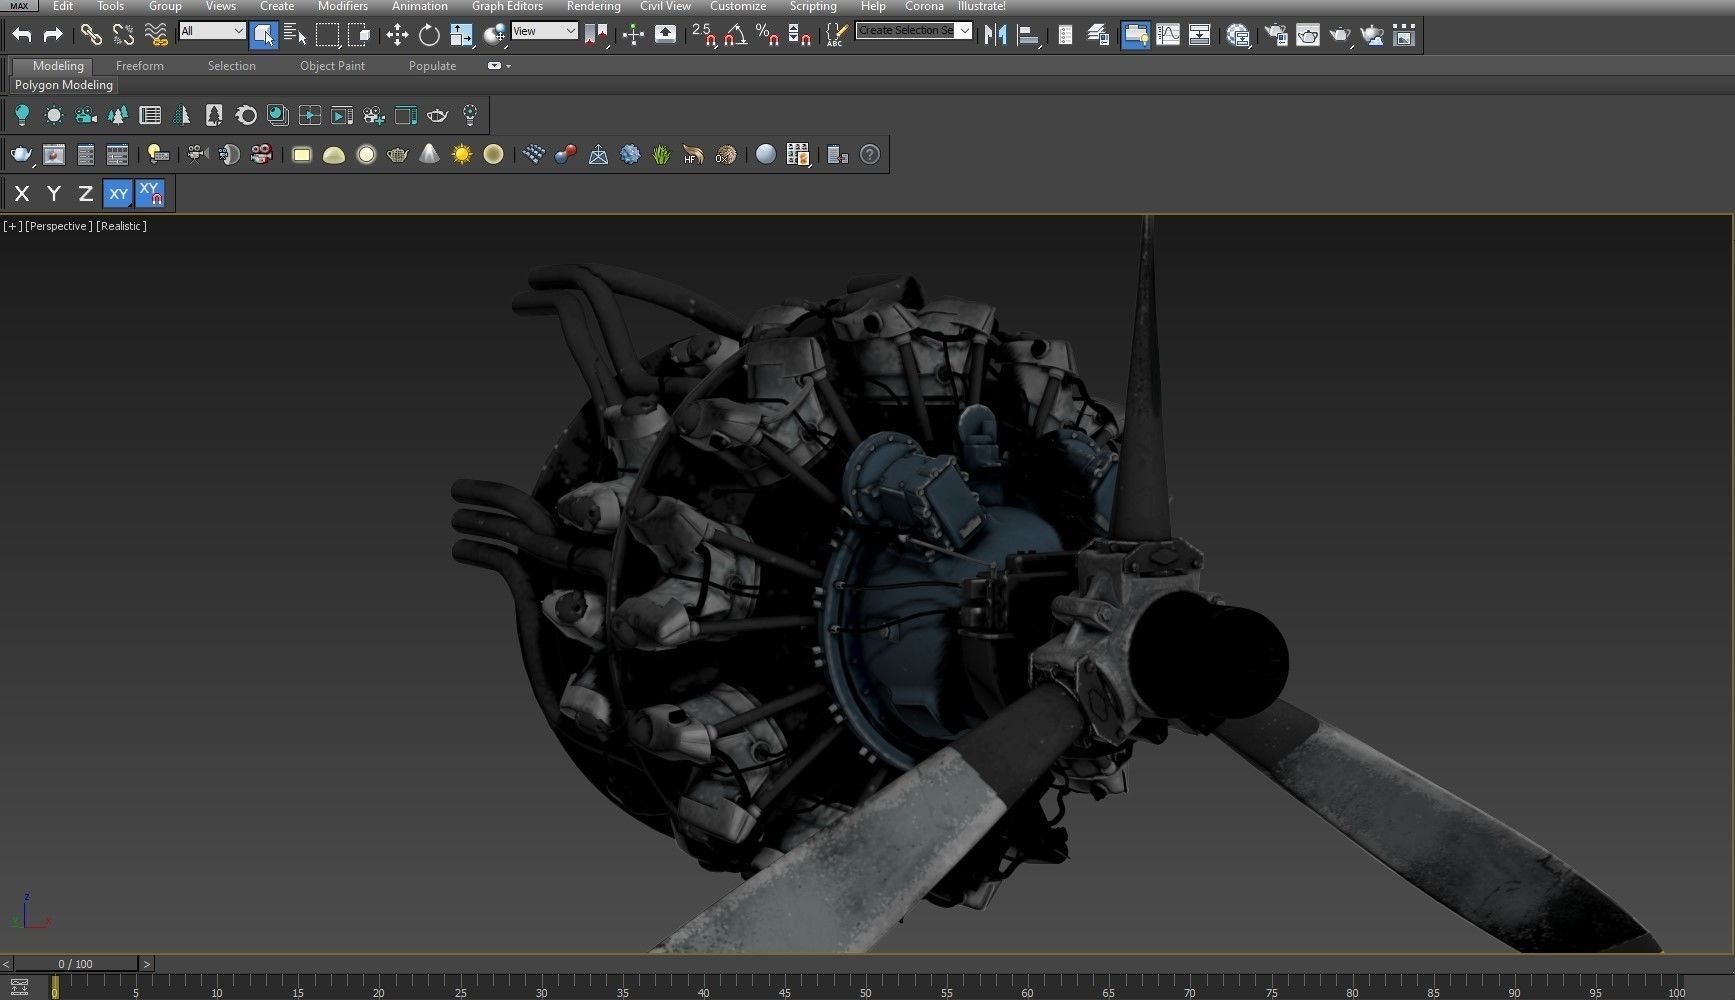Switch to the Object Paint ribbon tab

pyautogui.click(x=332, y=66)
